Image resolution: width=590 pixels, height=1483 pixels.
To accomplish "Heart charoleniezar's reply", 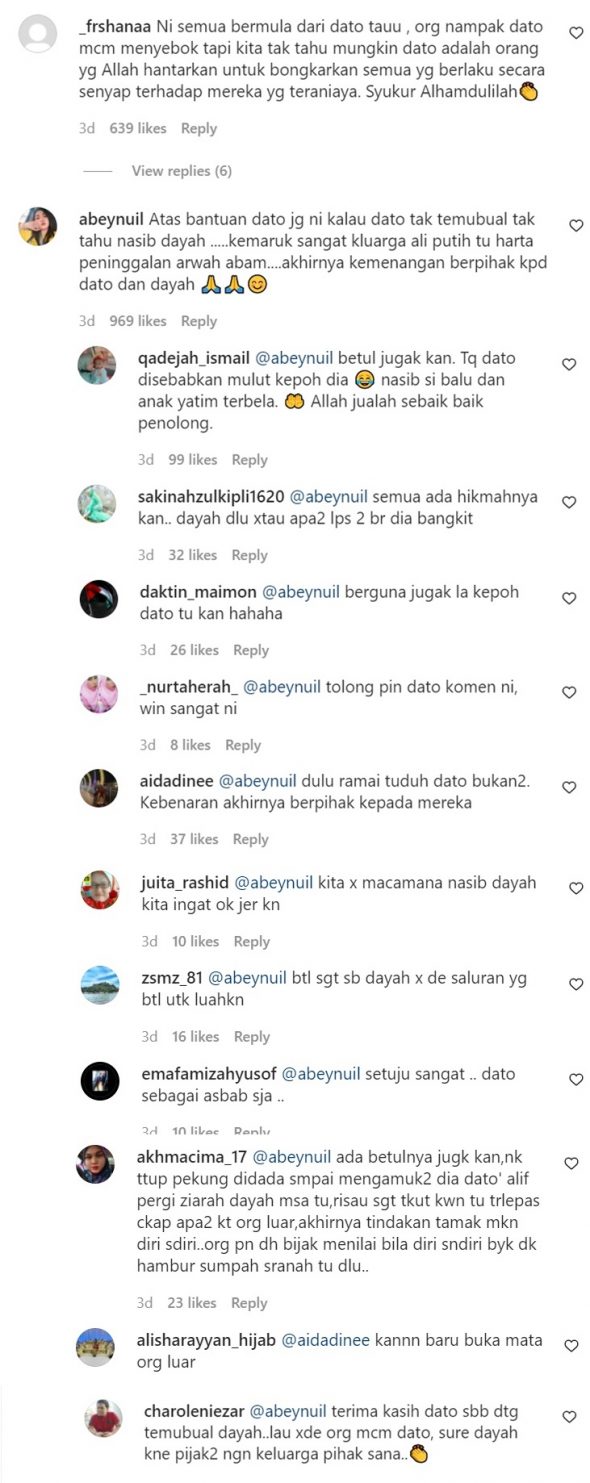I will click(569, 1417).
